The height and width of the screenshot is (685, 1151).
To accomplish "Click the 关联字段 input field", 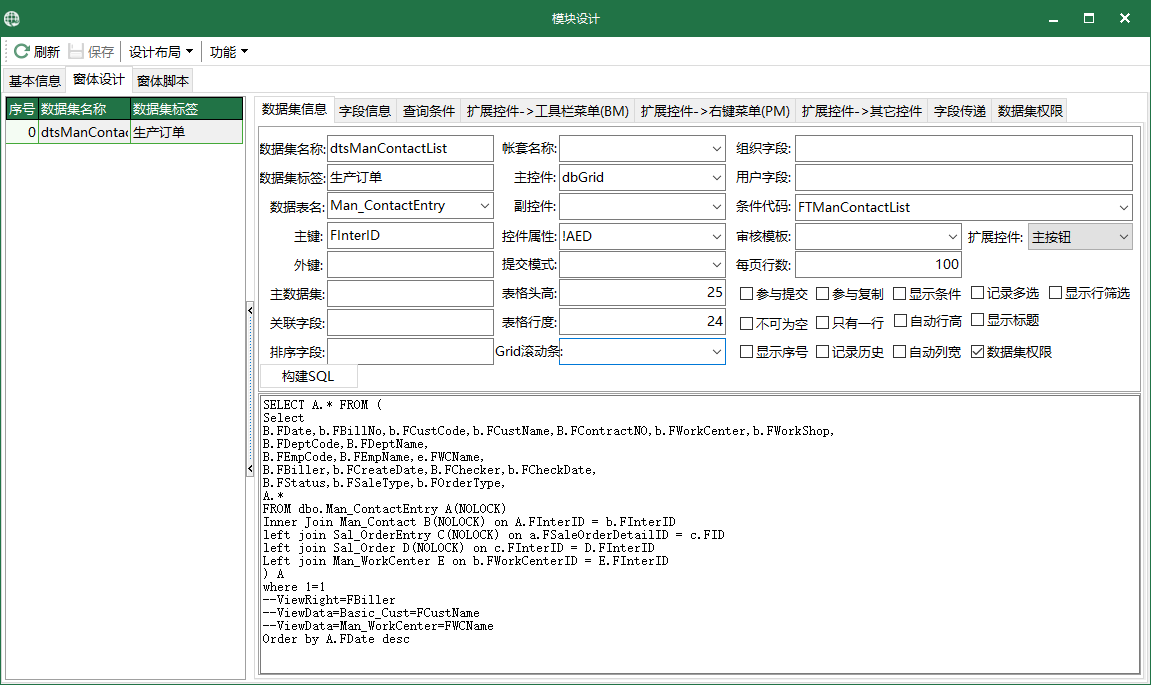I will point(410,322).
